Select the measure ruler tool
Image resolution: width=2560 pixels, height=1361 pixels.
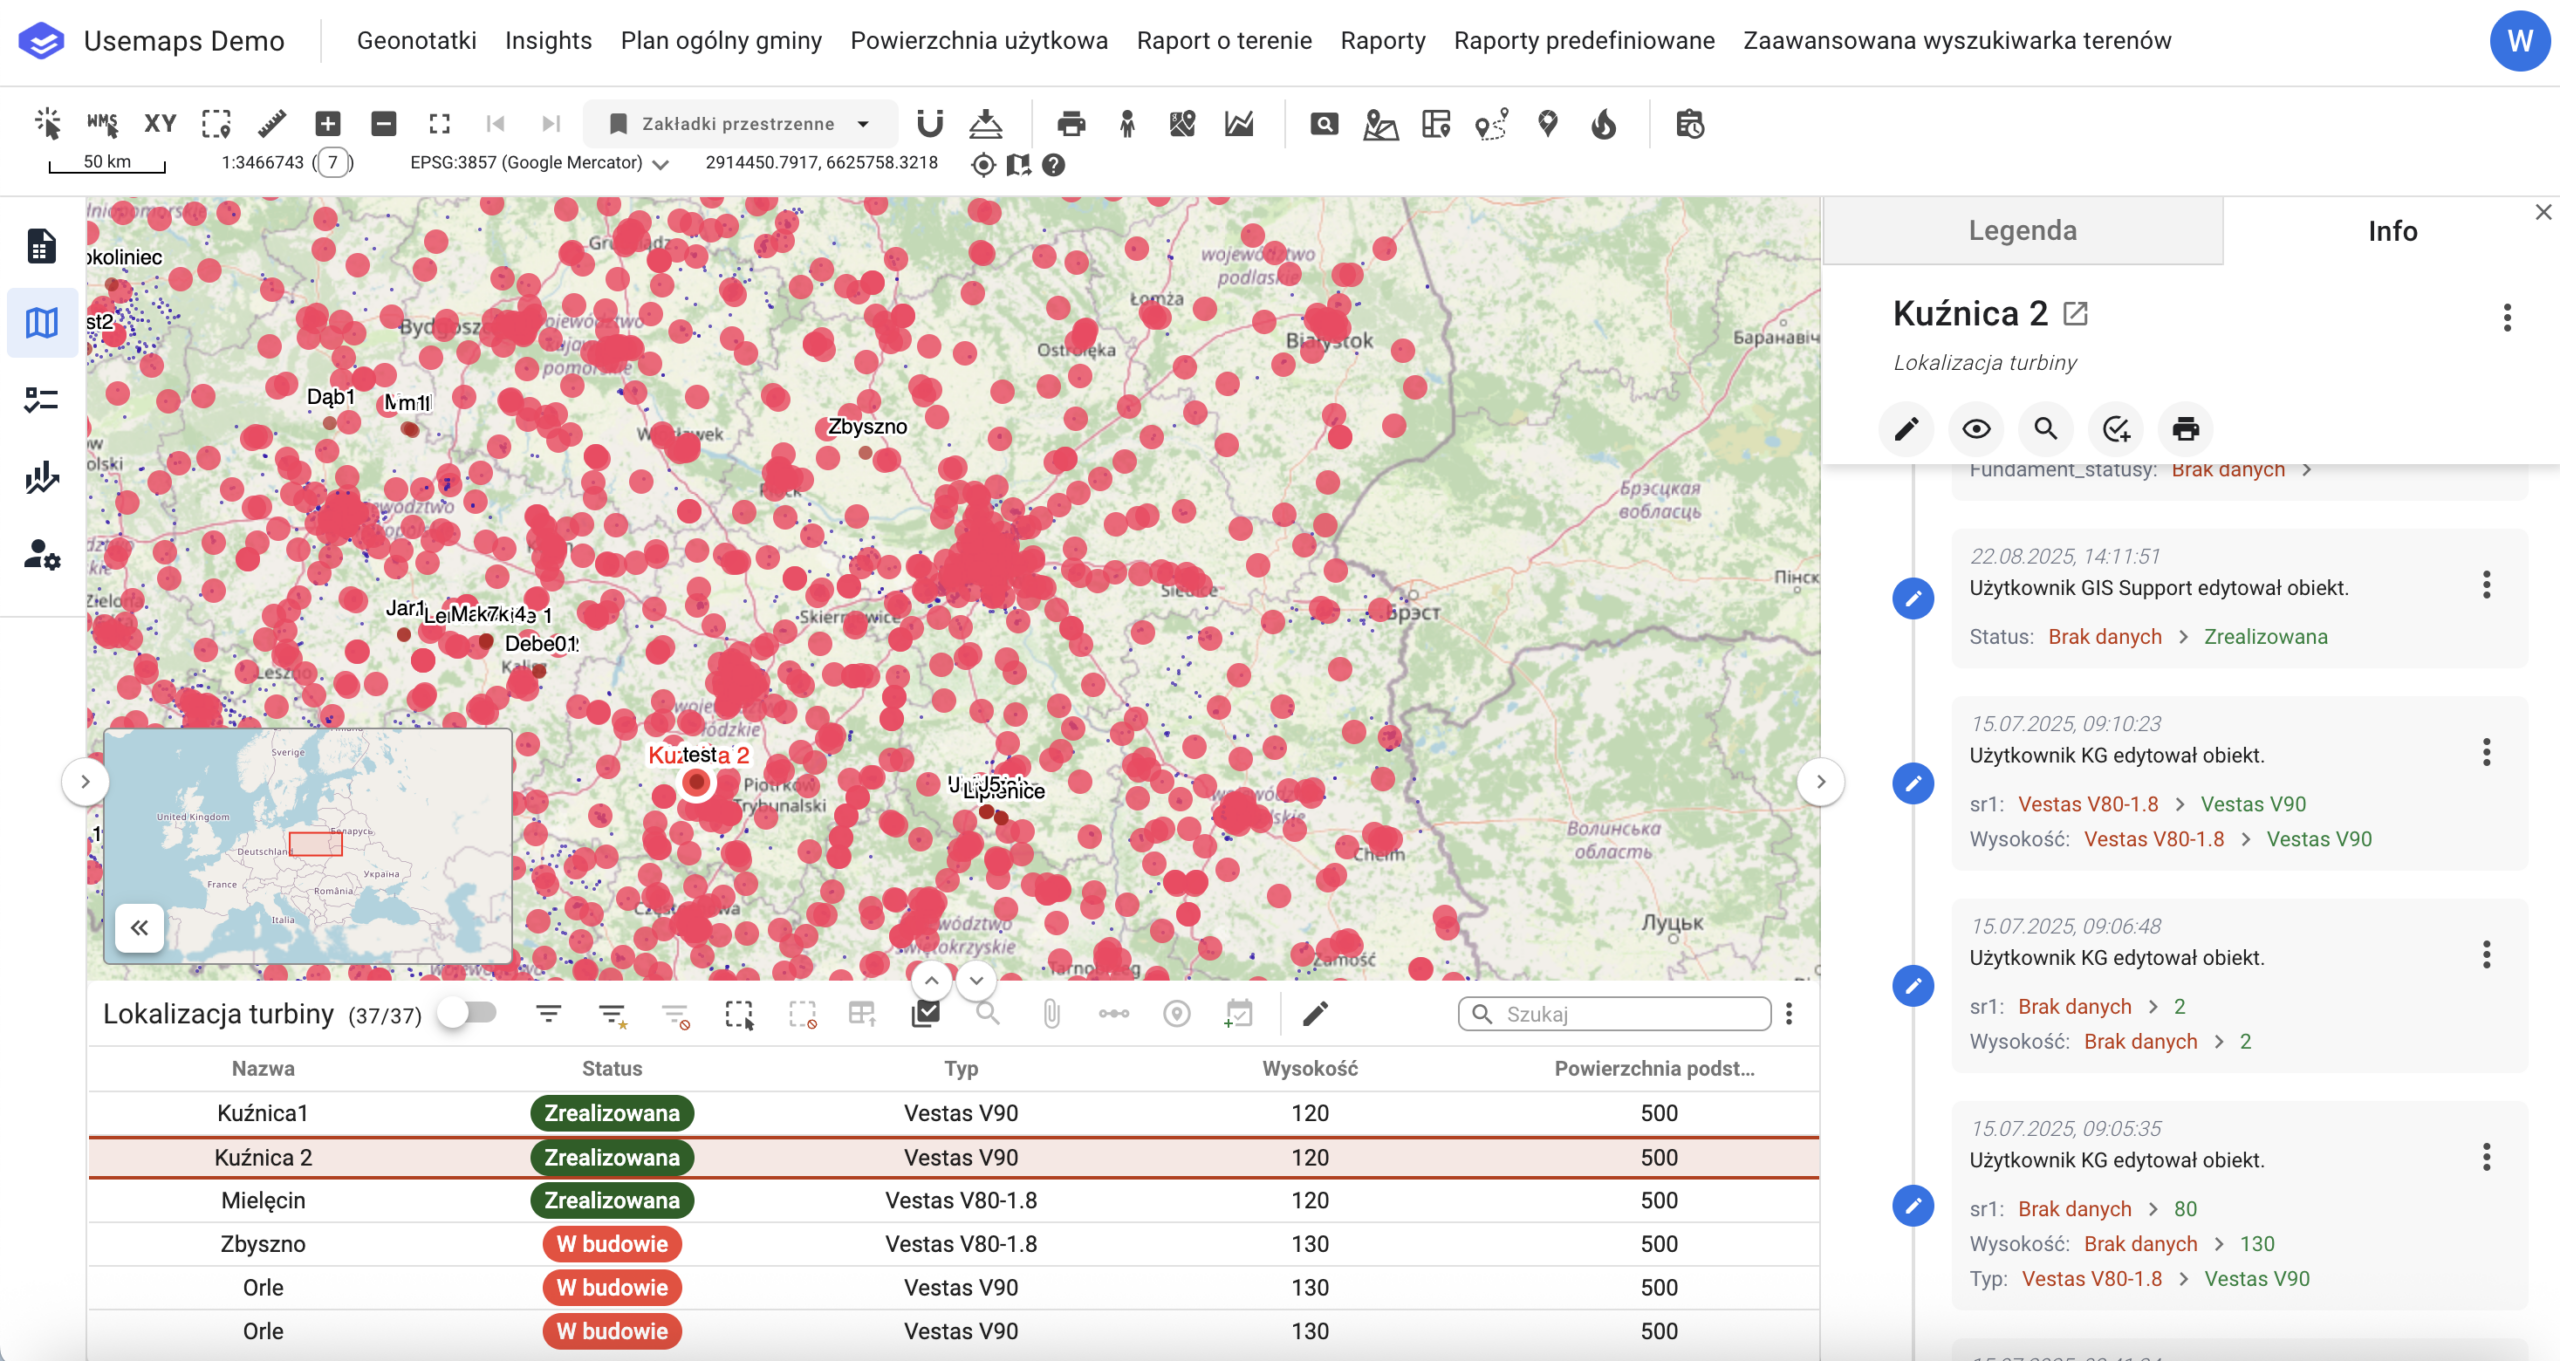pos(272,123)
